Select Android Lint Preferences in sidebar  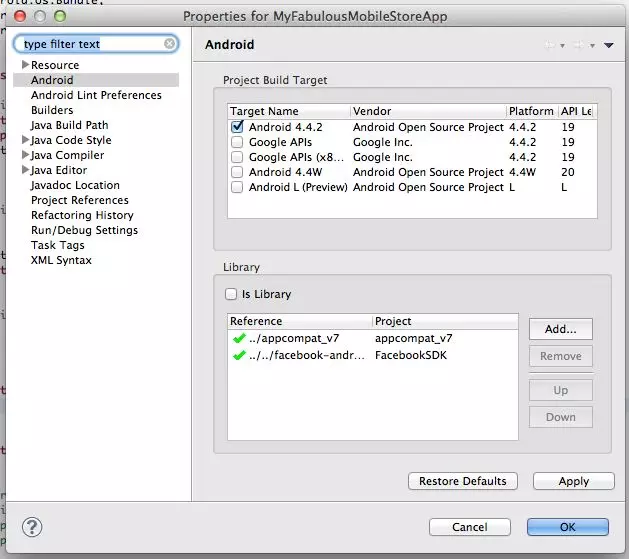click(x=96, y=95)
